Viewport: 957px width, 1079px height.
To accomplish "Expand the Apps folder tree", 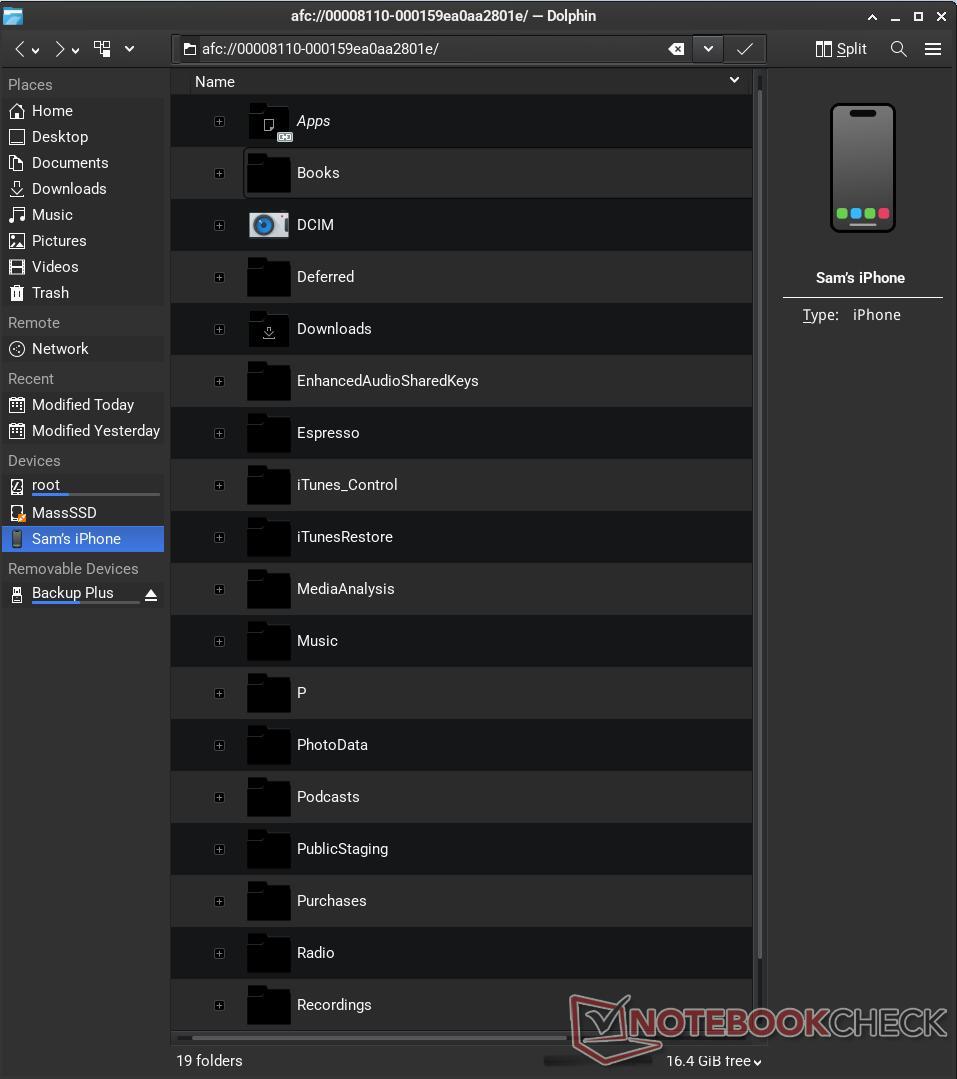I will (x=219, y=121).
